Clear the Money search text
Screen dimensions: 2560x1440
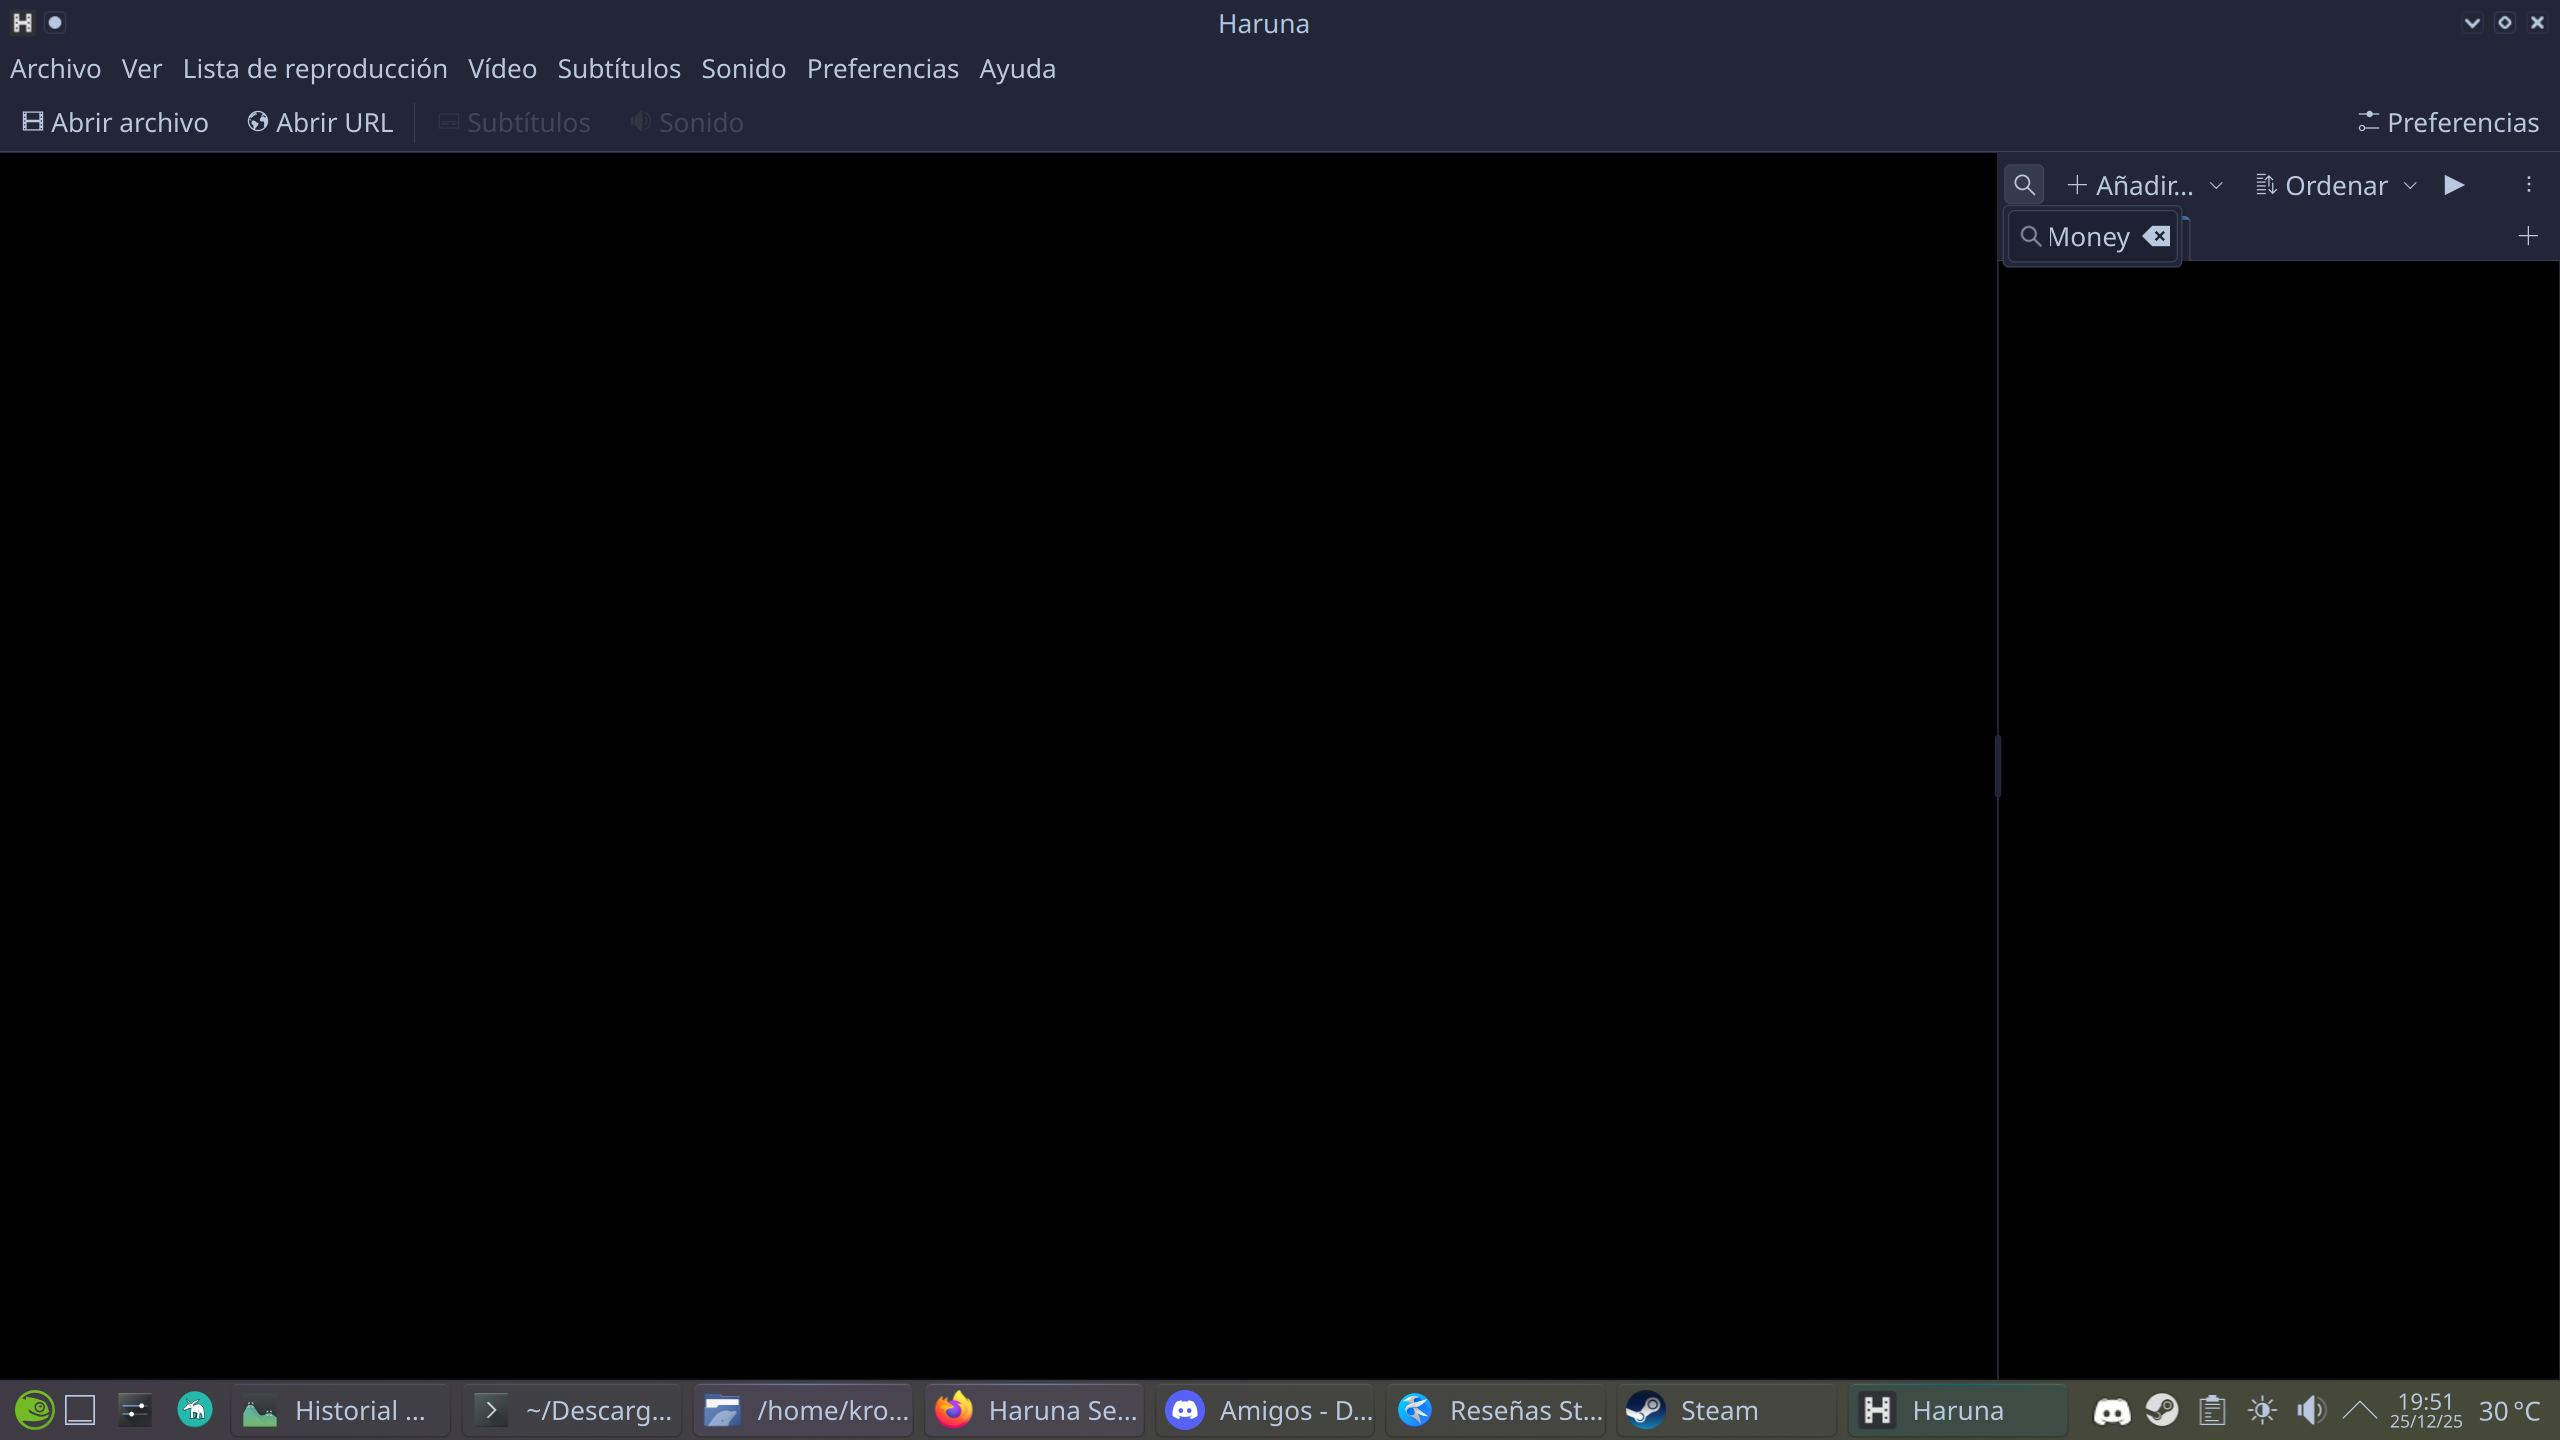(x=2157, y=236)
